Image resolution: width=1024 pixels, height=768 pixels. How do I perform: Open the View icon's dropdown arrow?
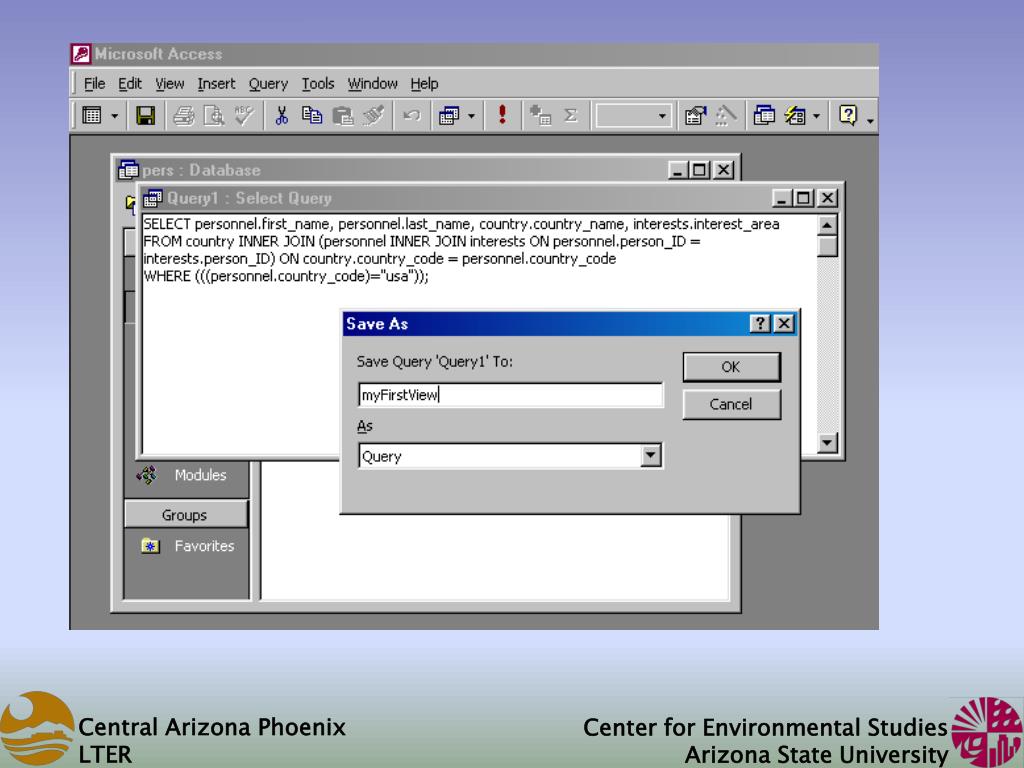pos(114,116)
